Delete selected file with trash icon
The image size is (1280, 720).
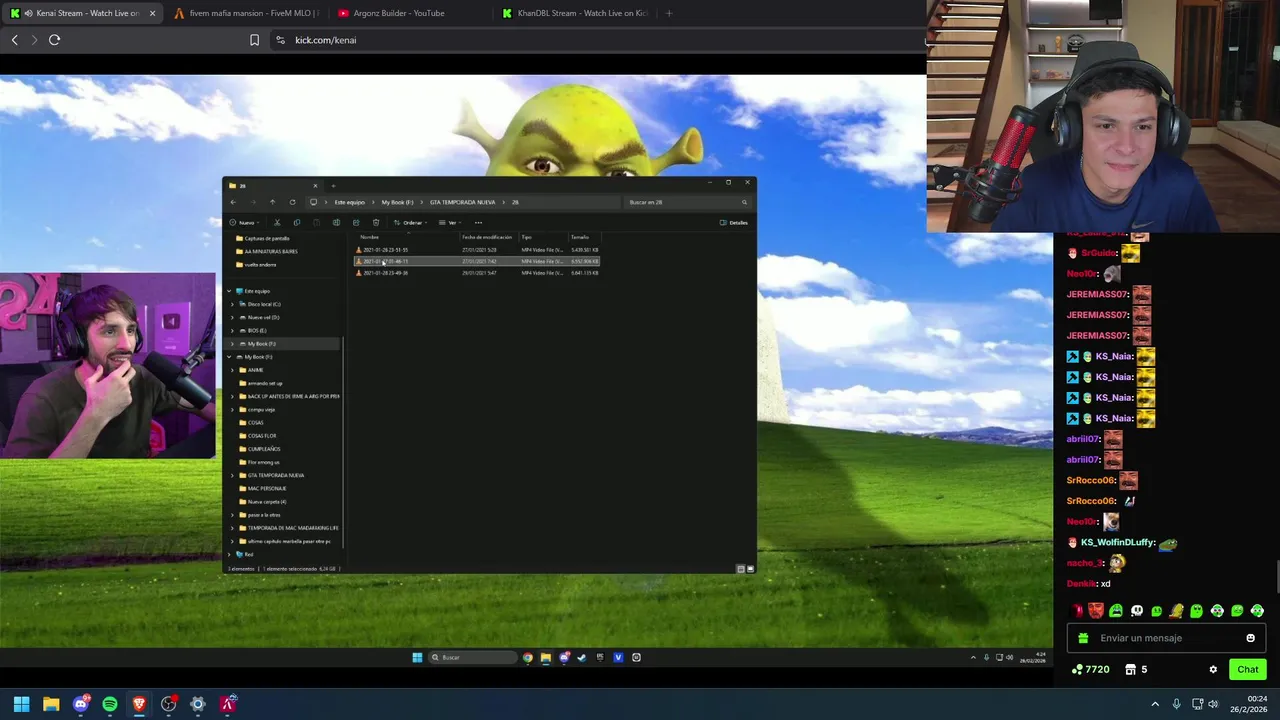click(x=376, y=223)
